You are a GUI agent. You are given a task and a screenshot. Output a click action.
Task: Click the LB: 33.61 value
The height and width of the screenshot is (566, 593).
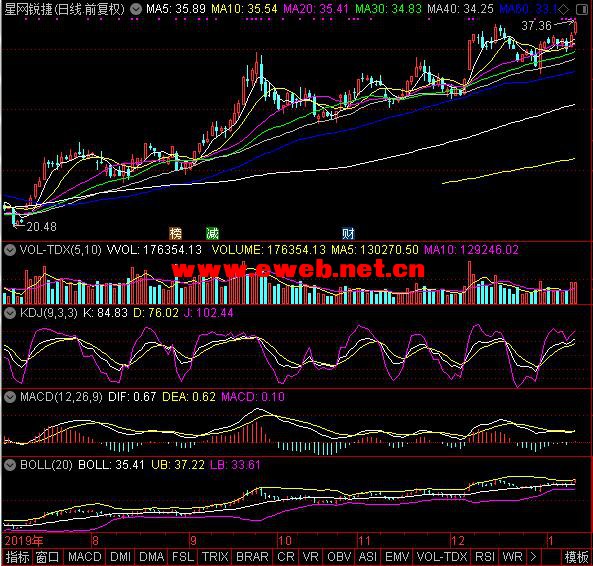pyautogui.click(x=235, y=465)
